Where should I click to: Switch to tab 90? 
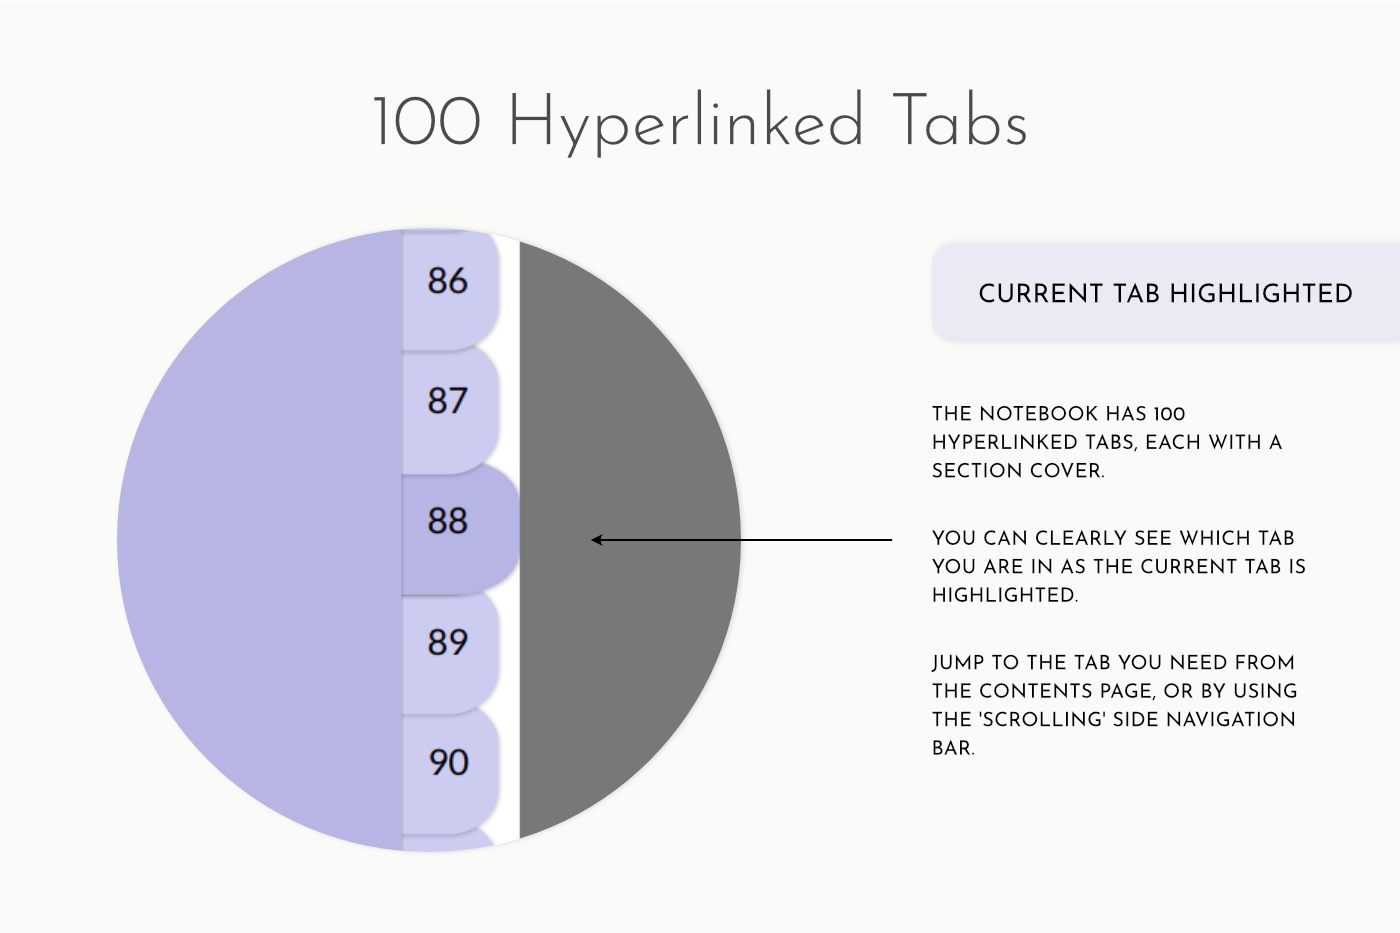[448, 763]
